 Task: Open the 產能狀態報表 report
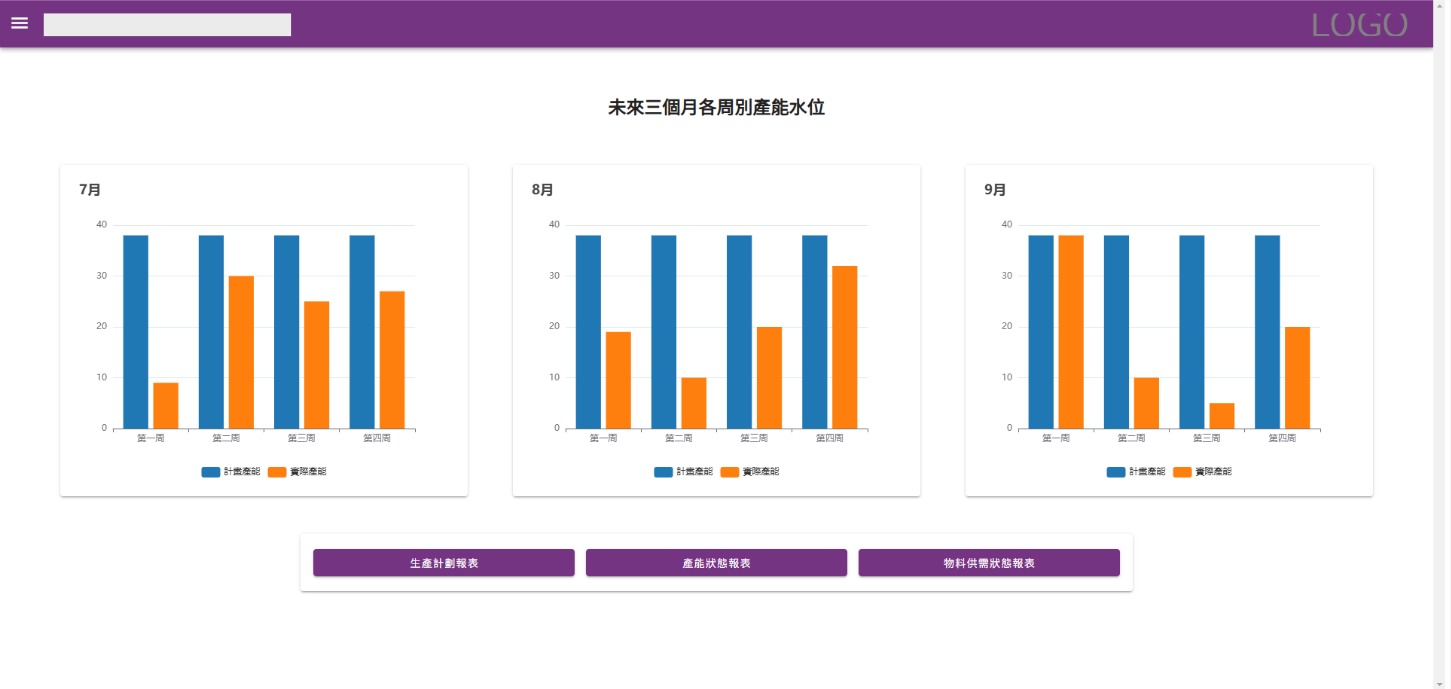[x=716, y=563]
